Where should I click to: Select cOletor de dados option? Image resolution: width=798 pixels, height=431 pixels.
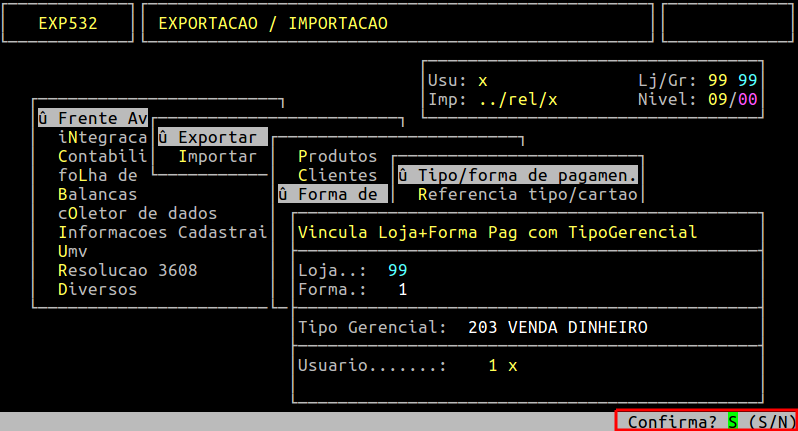(x=137, y=213)
